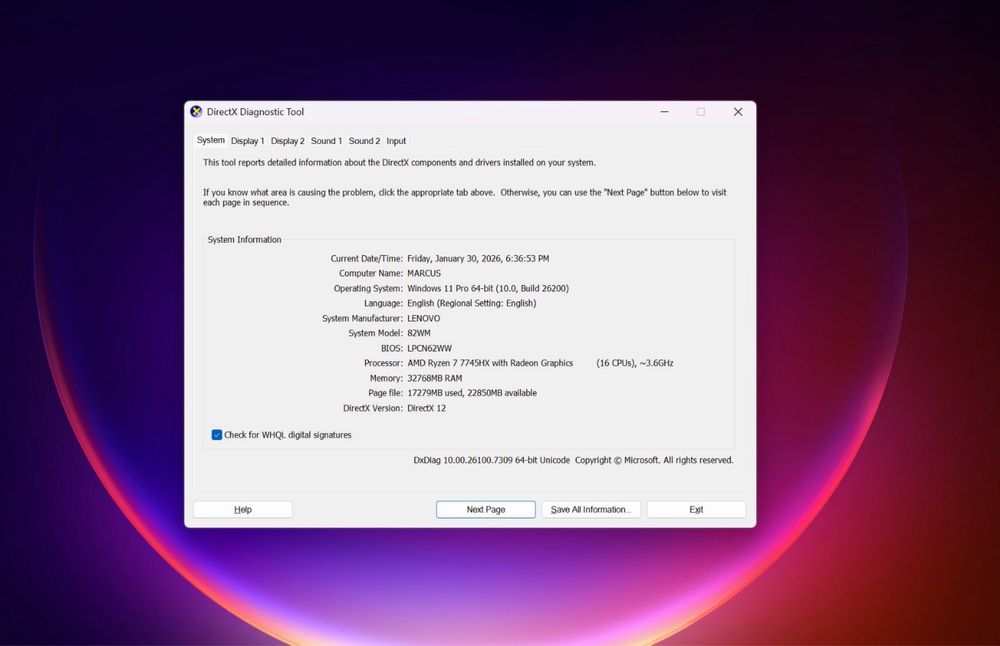Click the (16 CPUs), ~3.6GHz text
This screenshot has width=1000, height=646.
tap(635, 363)
